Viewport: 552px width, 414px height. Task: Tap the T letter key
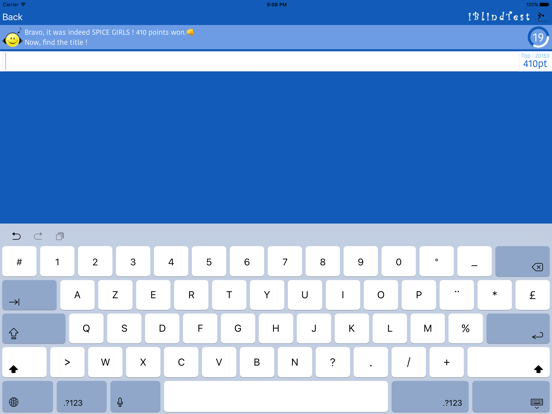tap(229, 295)
